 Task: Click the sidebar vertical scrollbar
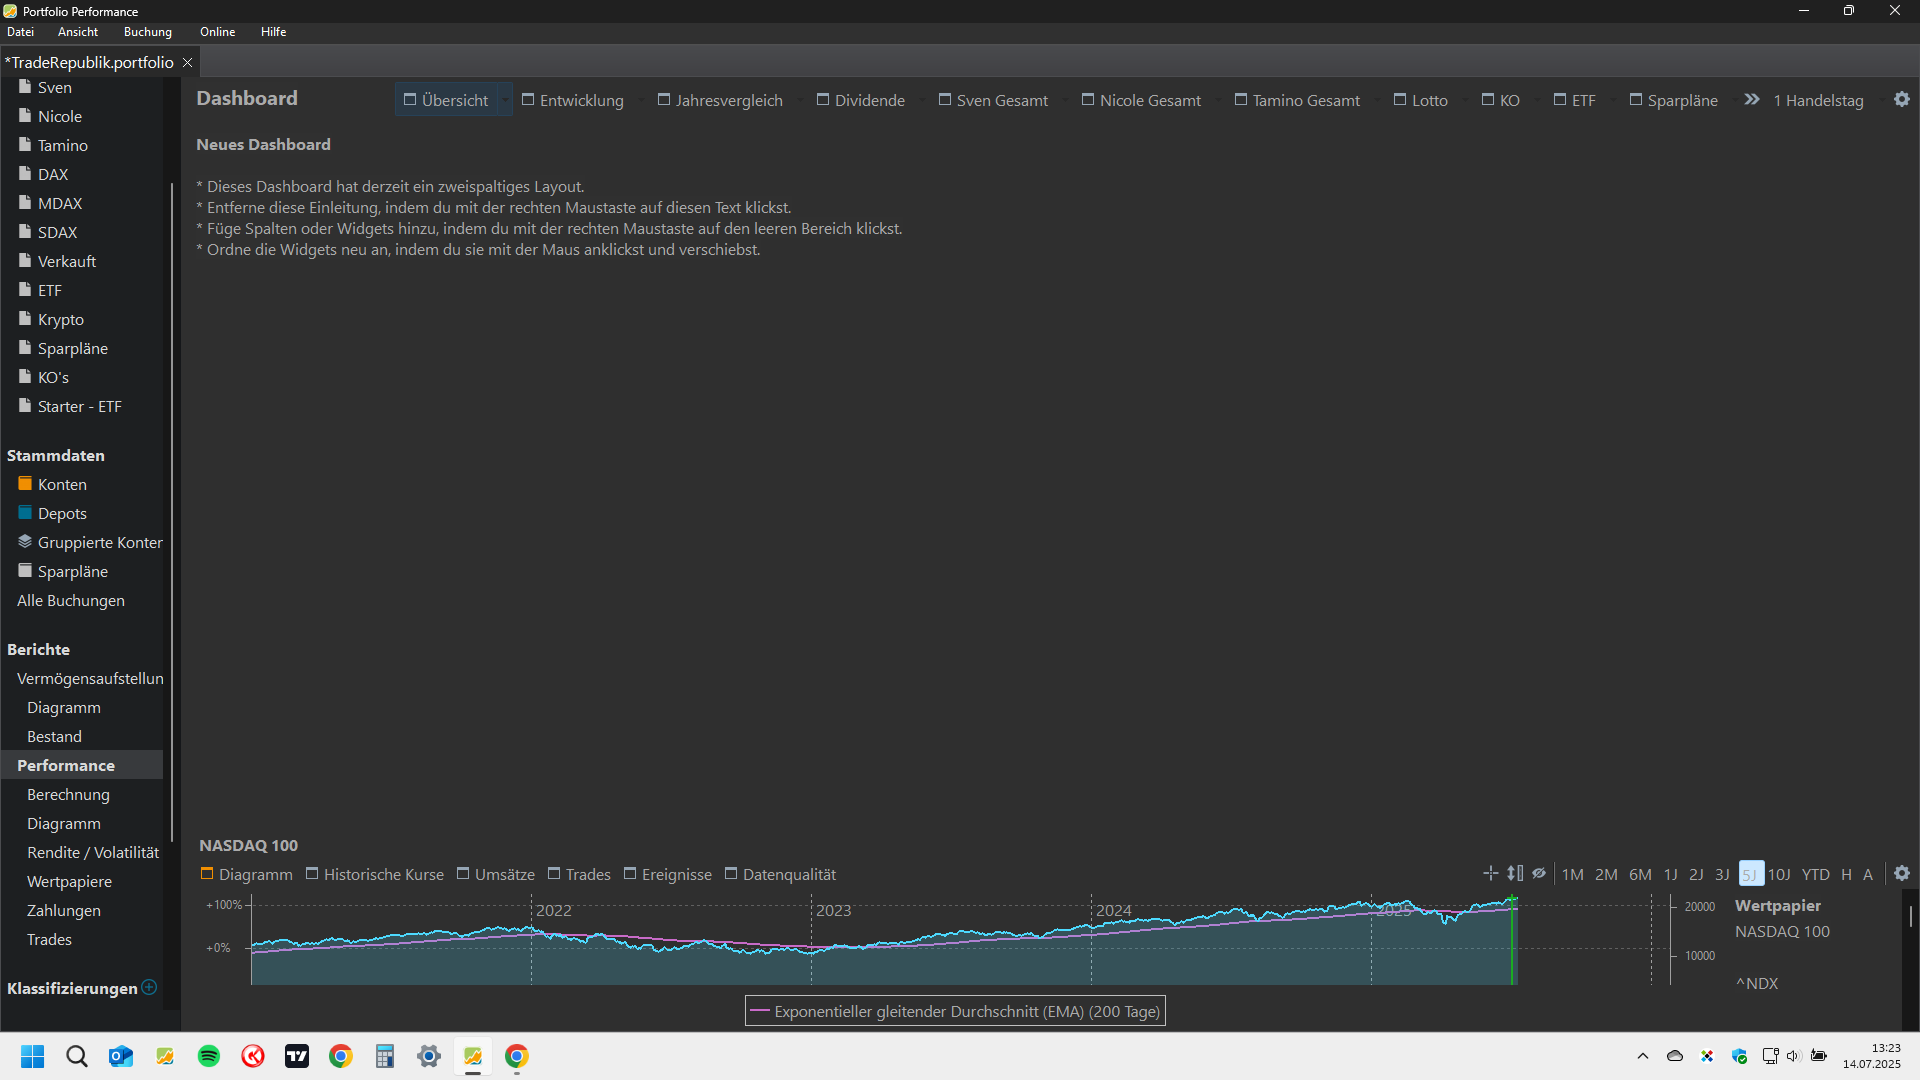point(172,511)
